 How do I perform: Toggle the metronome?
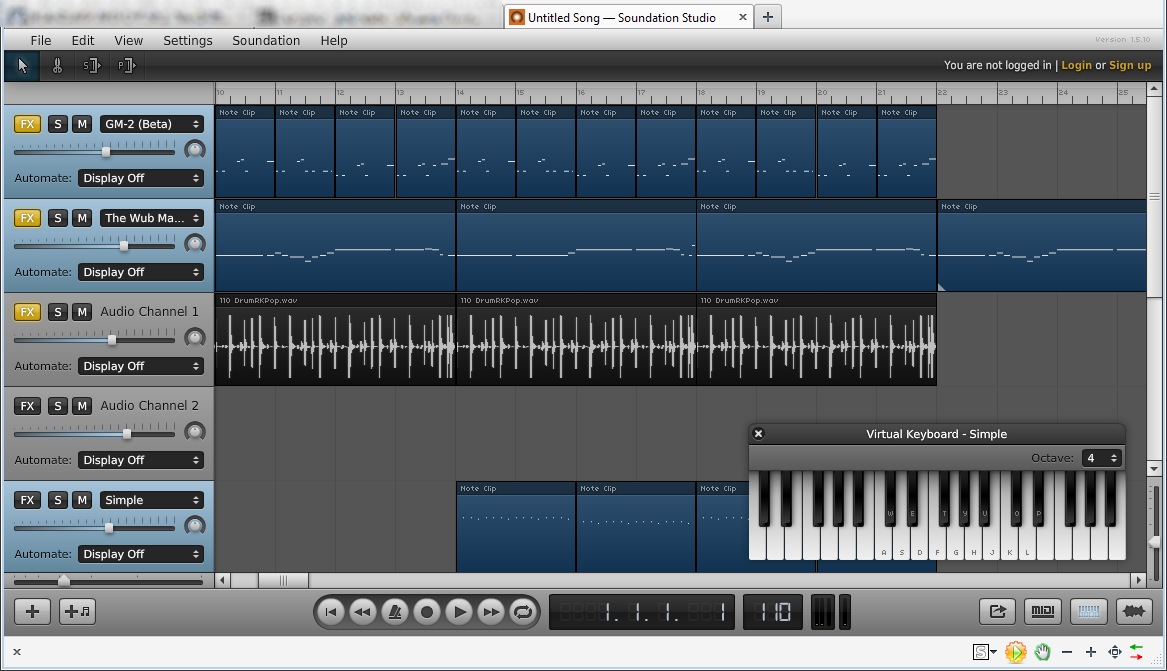[394, 612]
